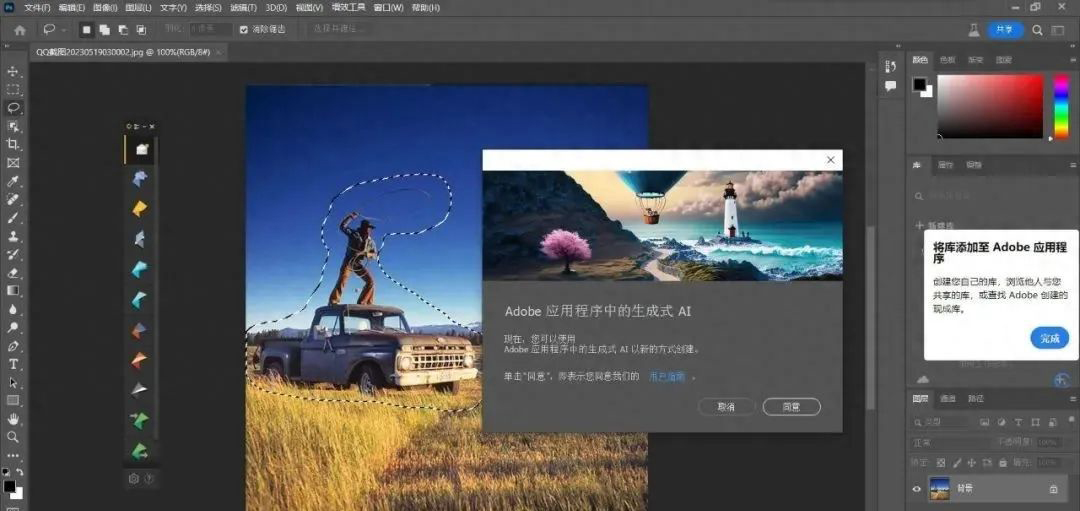Toggle the anti-alias checkbox
The height and width of the screenshot is (511, 1080).
click(243, 30)
